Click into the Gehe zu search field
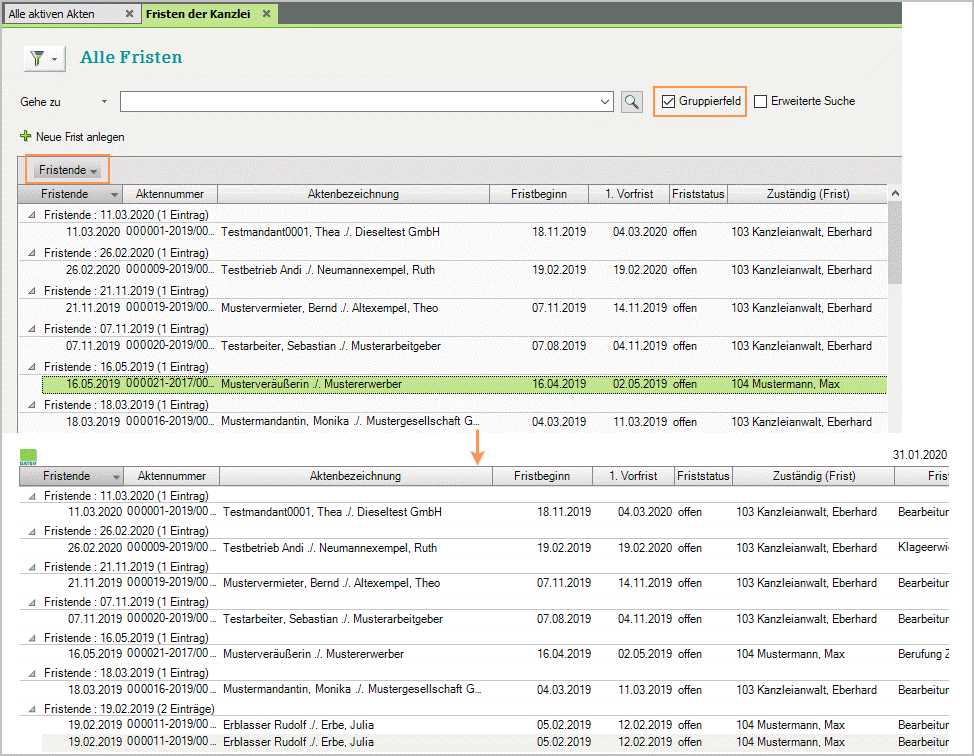The image size is (974, 756). tap(358, 101)
